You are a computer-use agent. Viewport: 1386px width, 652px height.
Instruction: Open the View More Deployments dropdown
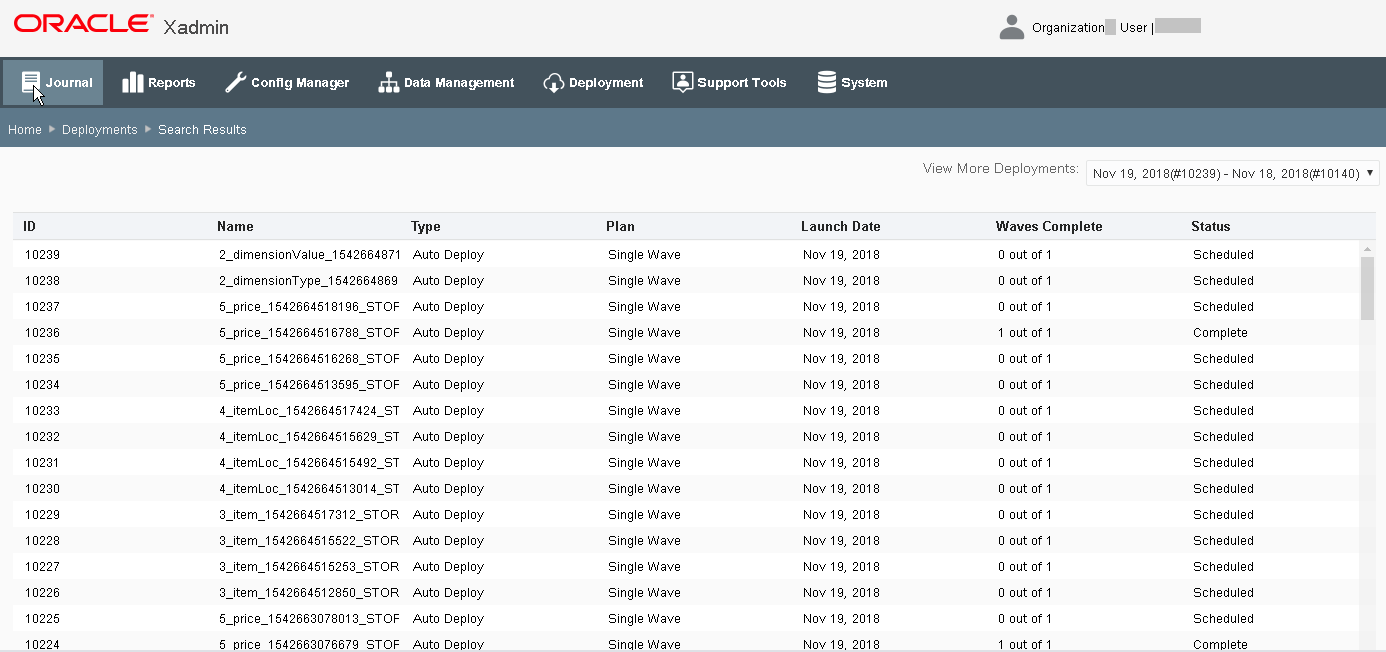pos(1233,173)
